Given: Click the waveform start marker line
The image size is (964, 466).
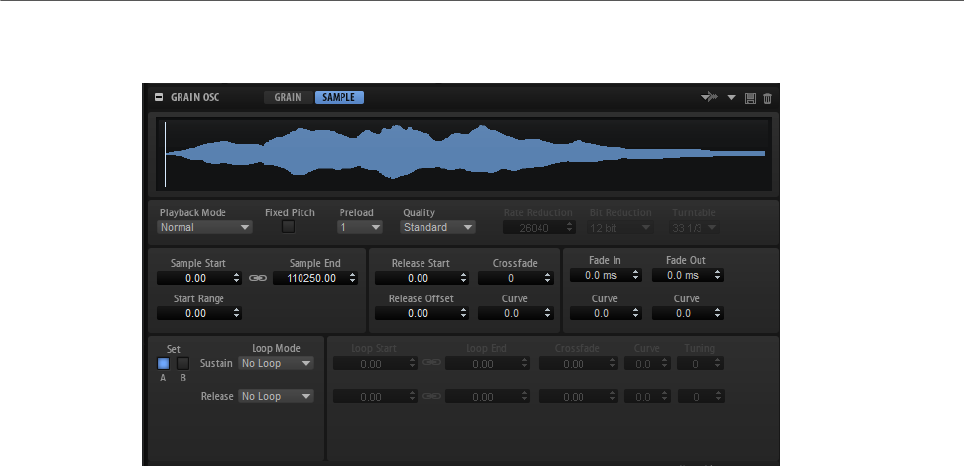Looking at the screenshot, I should tap(165, 154).
